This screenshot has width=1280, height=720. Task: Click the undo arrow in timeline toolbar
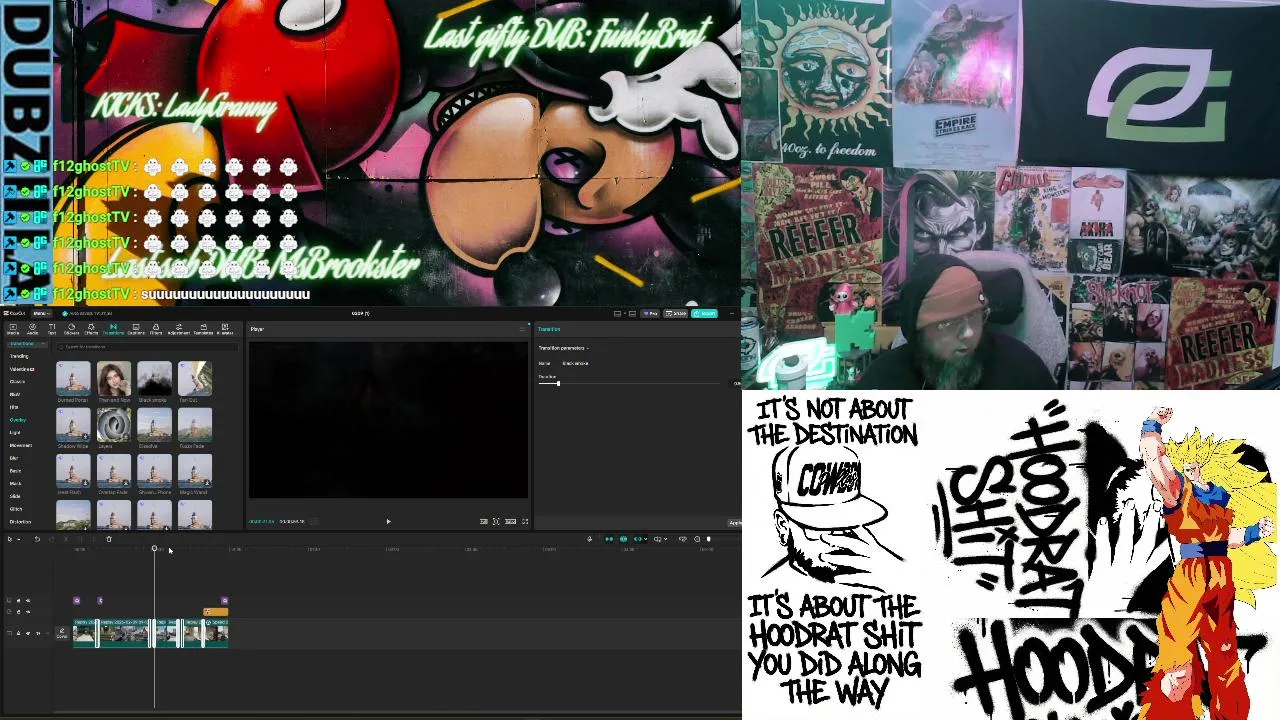(37, 539)
